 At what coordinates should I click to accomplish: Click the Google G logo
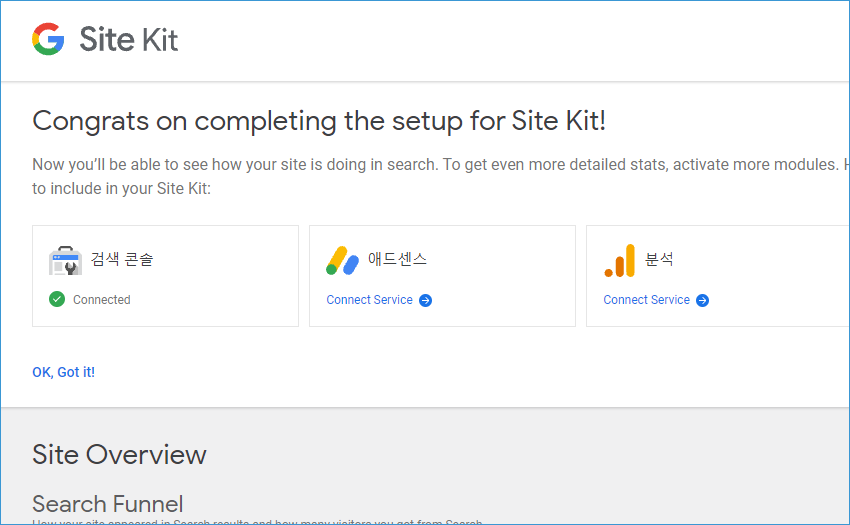click(x=48, y=39)
